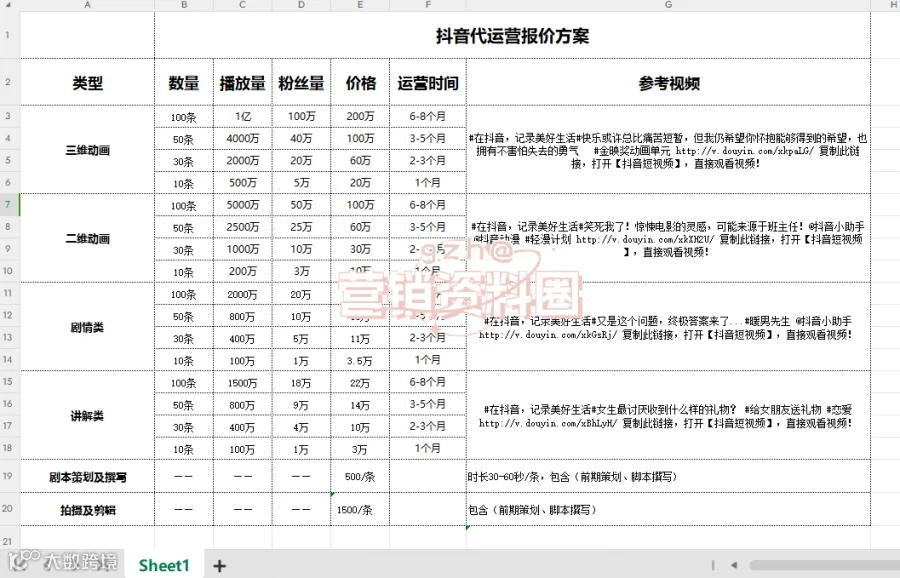The width and height of the screenshot is (900, 578).
Task: Switch to the Sheet1 tab
Action: (x=164, y=565)
